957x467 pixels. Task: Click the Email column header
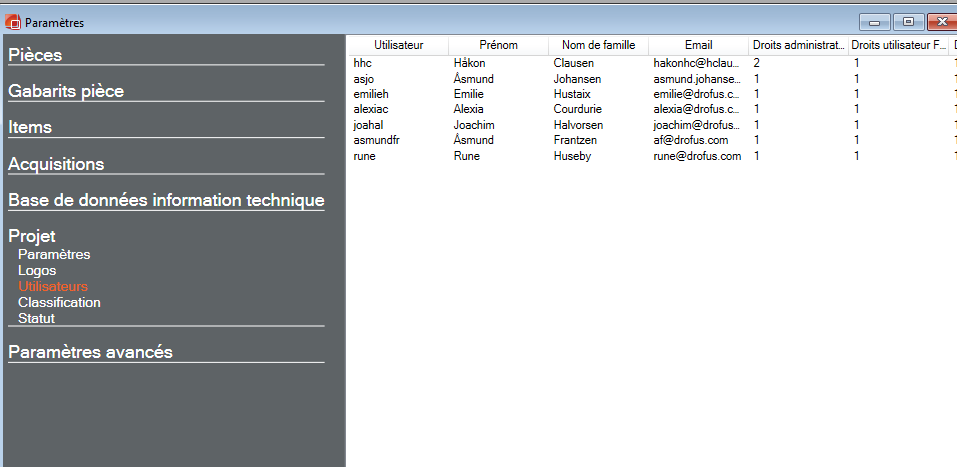pos(698,45)
